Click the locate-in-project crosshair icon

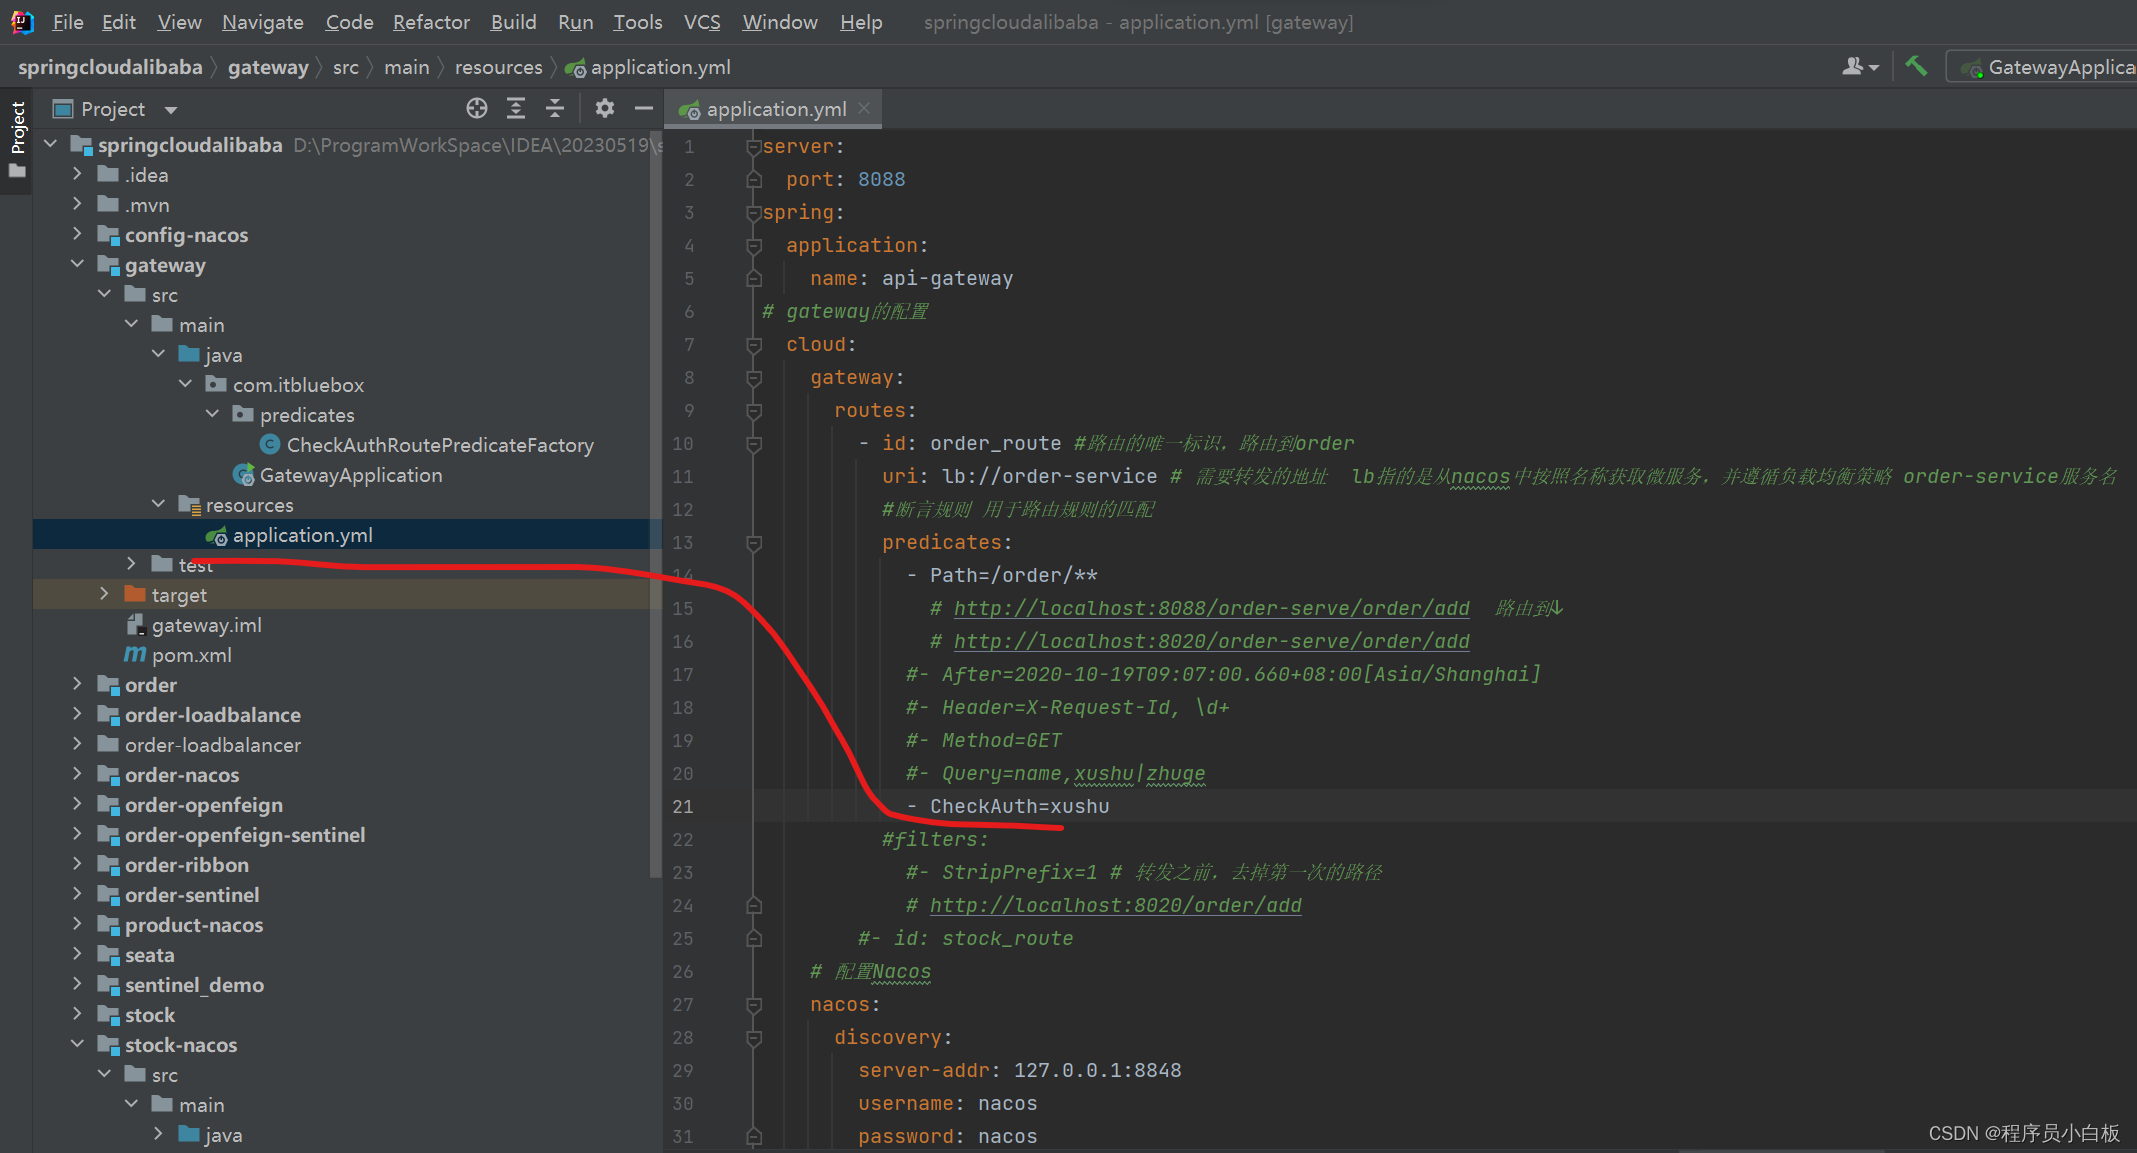click(x=477, y=108)
